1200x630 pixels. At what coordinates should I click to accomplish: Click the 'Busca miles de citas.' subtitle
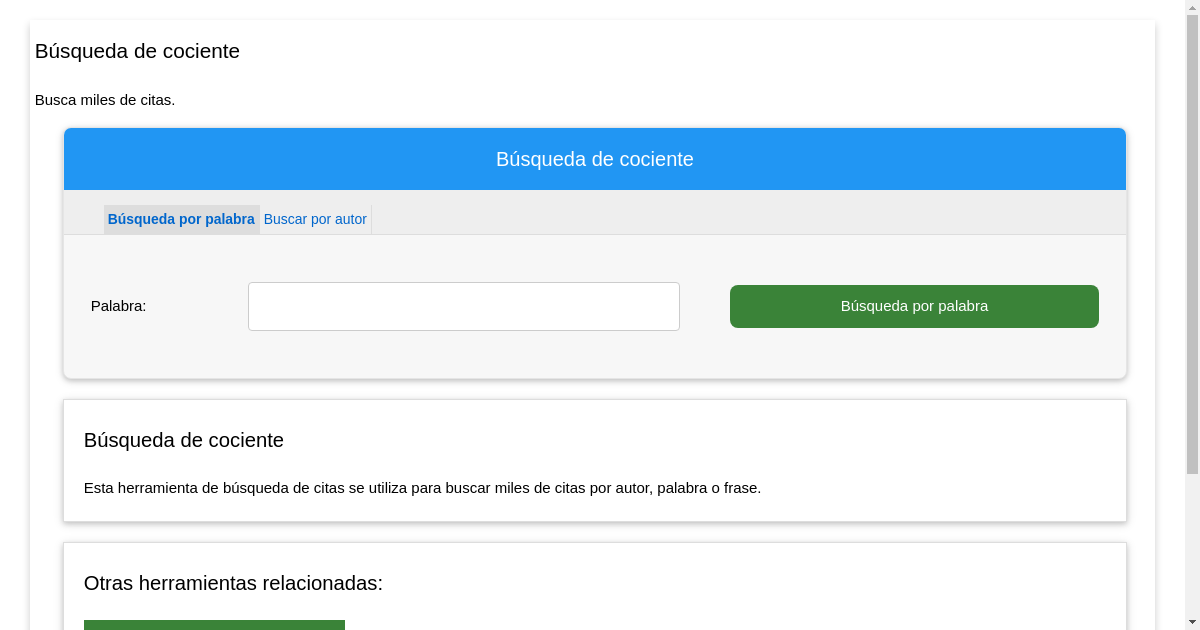tap(105, 100)
